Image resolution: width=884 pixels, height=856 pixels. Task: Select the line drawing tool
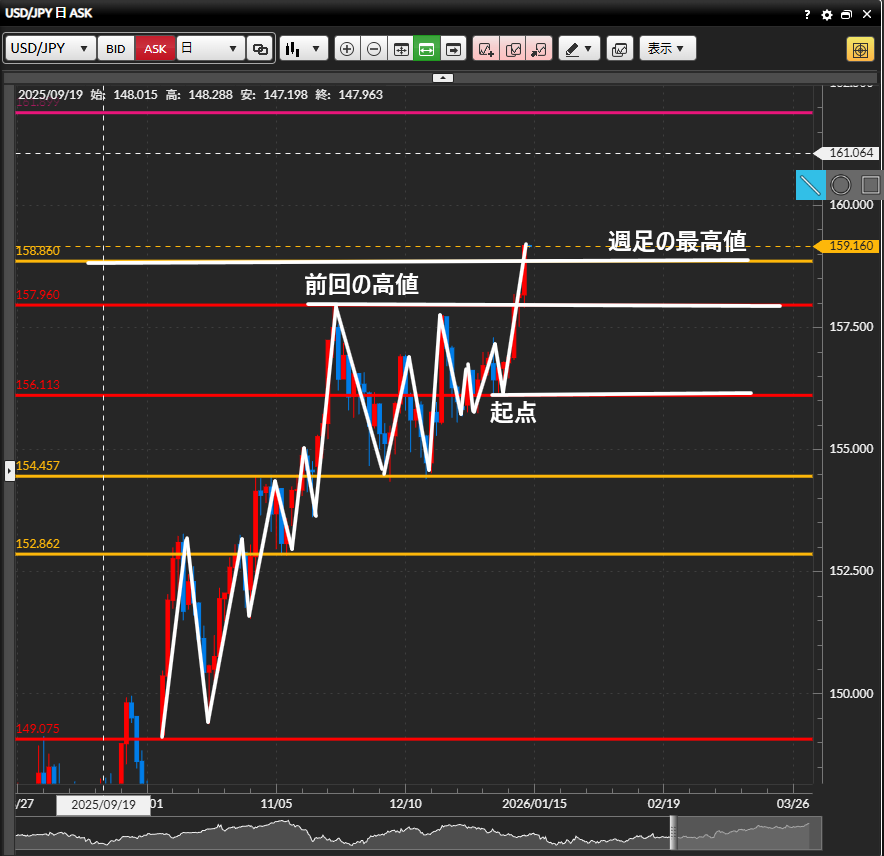(810, 185)
